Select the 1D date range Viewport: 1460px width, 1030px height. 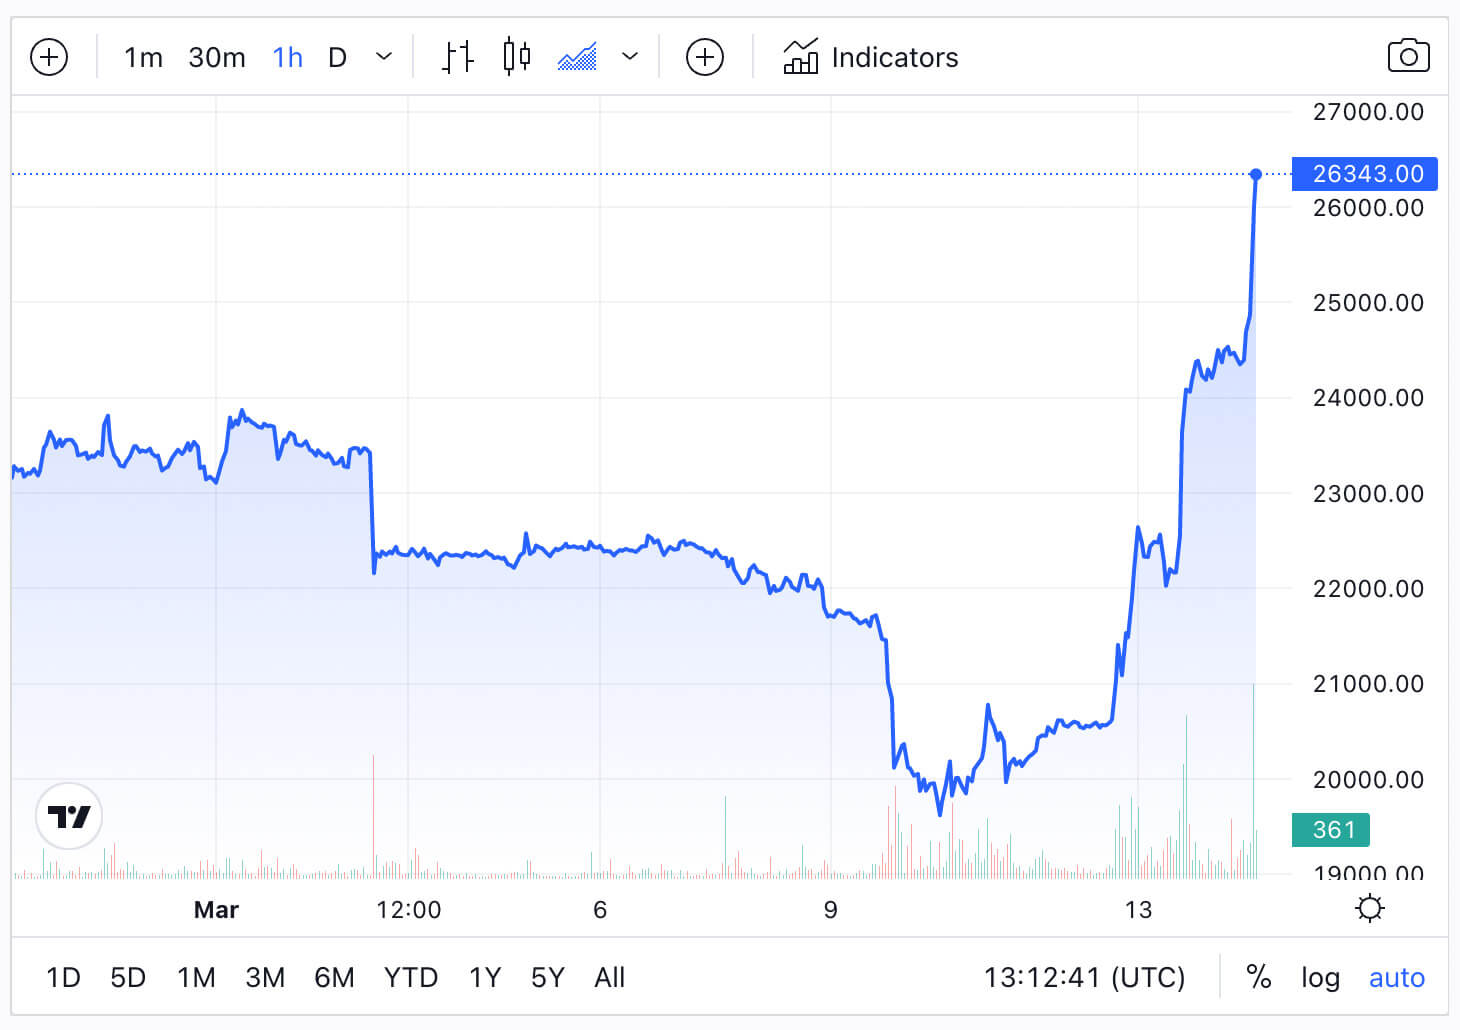tap(63, 977)
